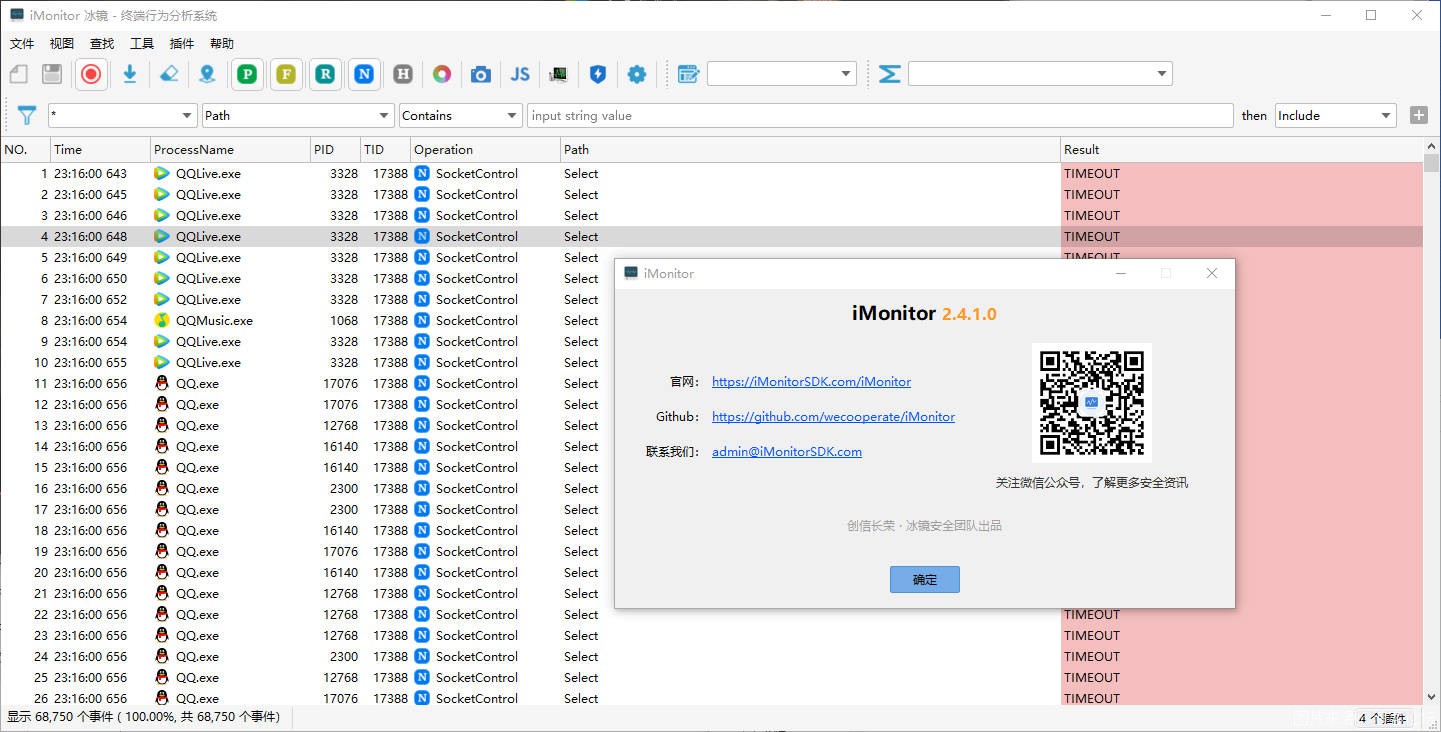Click the blue download arrow icon
Image resolution: width=1441 pixels, height=732 pixels.
[x=130, y=74]
